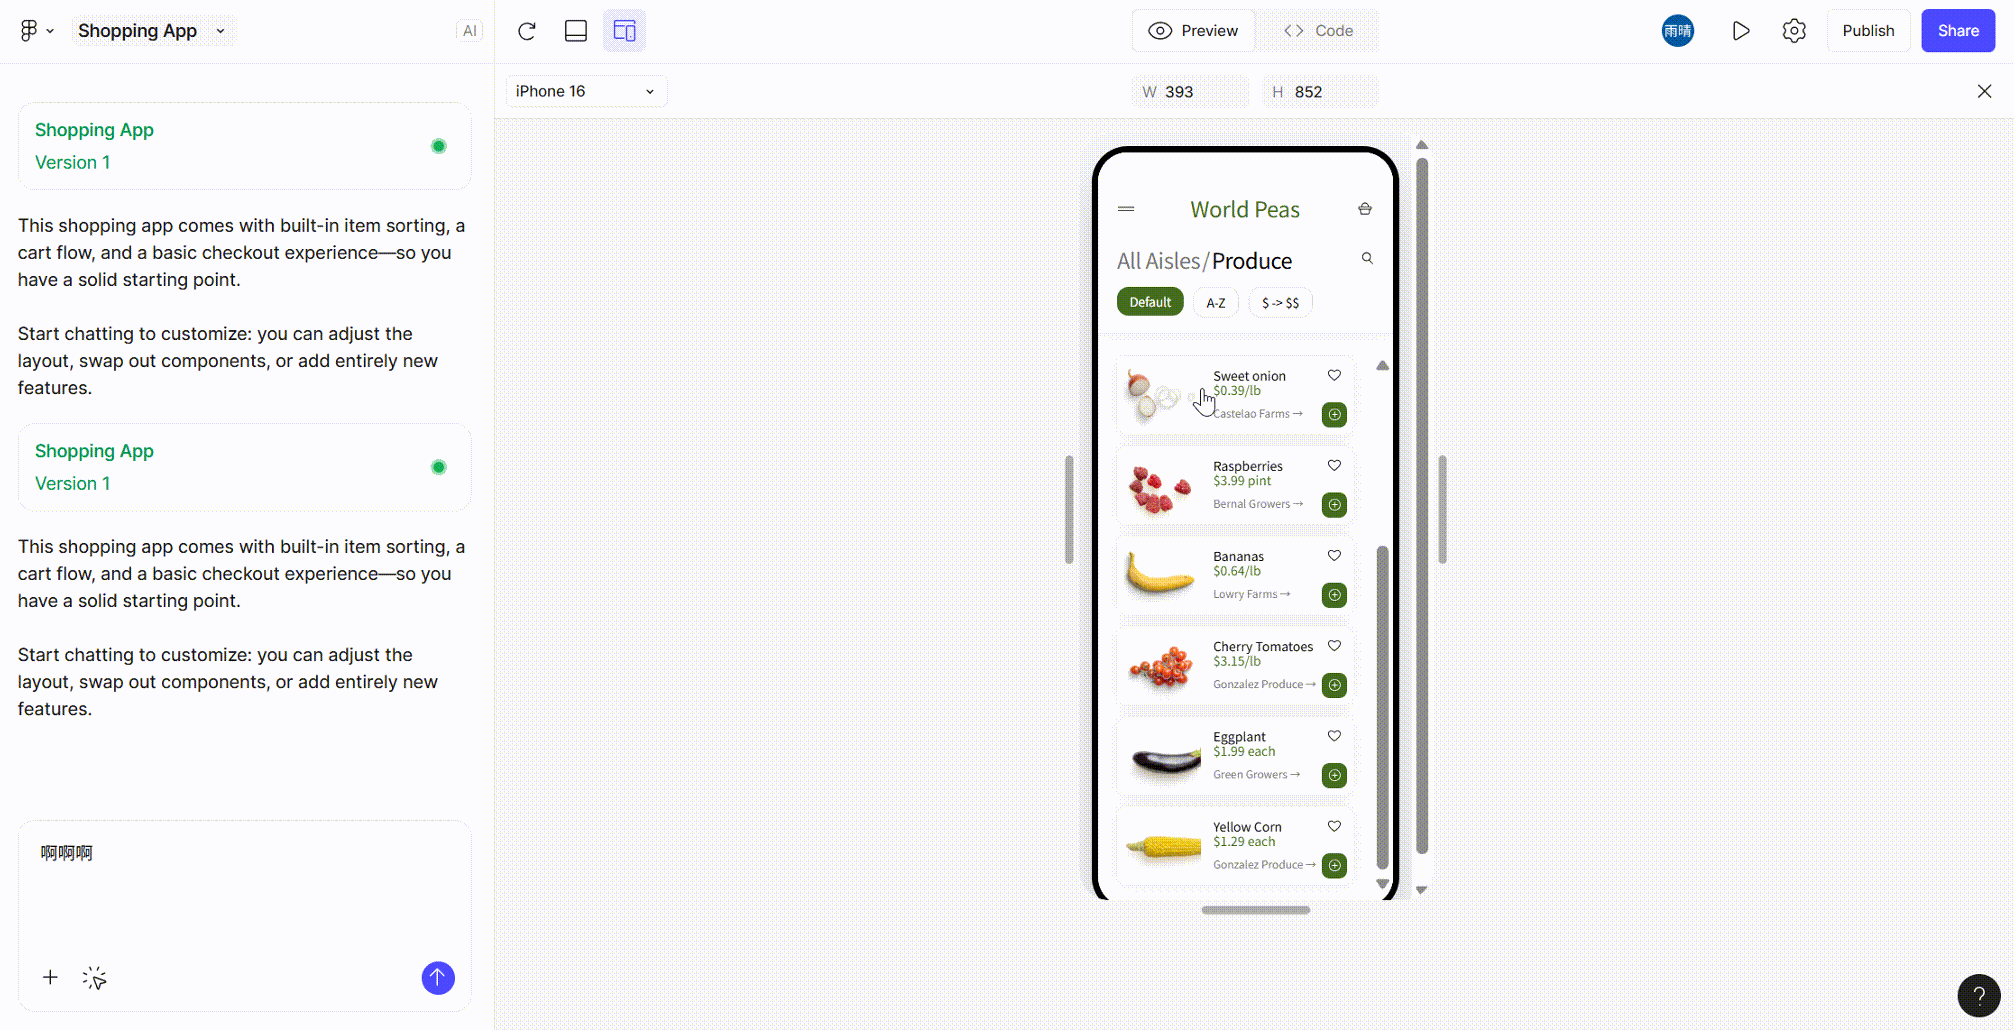Switch to the Code tab
Image resolution: width=2014 pixels, height=1030 pixels.
[x=1319, y=31]
